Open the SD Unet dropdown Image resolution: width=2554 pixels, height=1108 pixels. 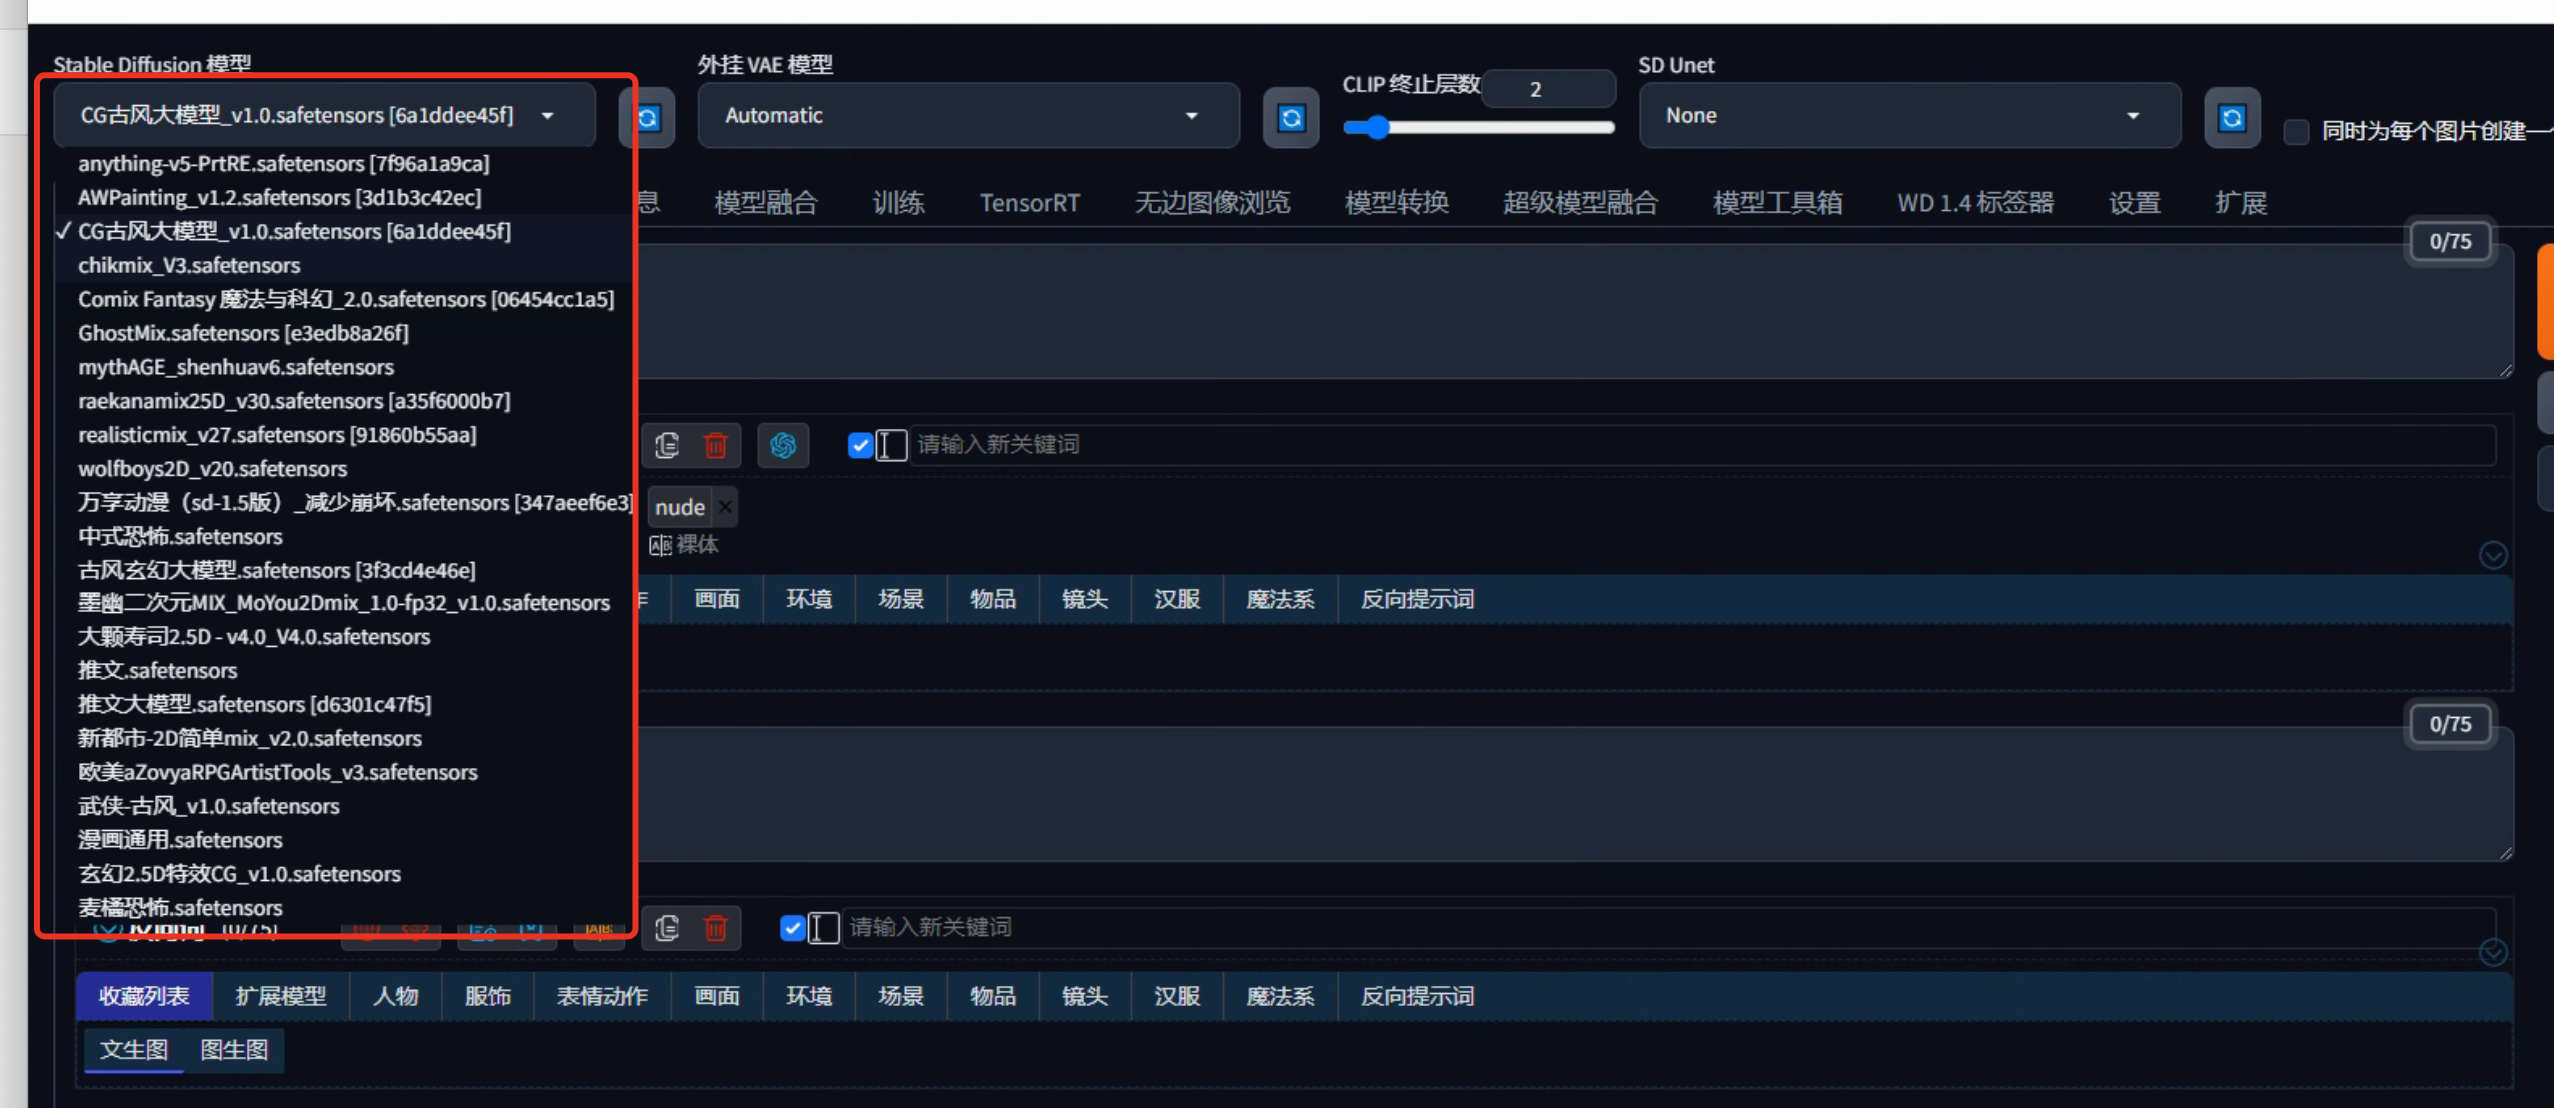pos(1909,116)
